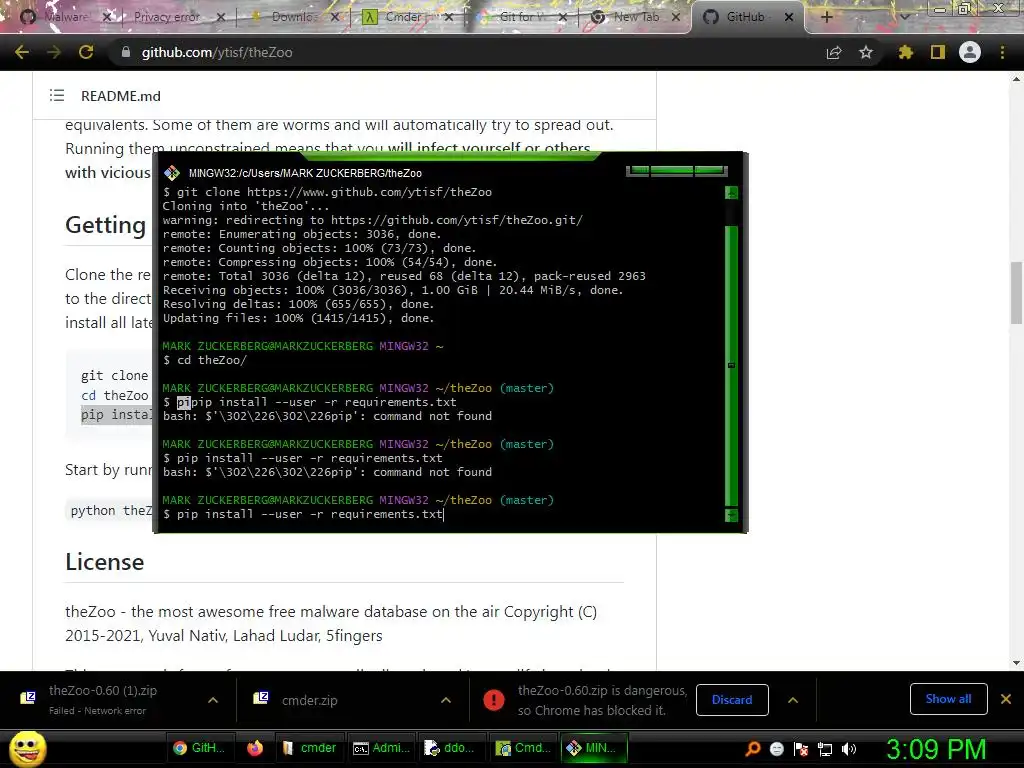Click the terminal scrollbar down arrow
The image size is (1024, 768).
tap(731, 515)
